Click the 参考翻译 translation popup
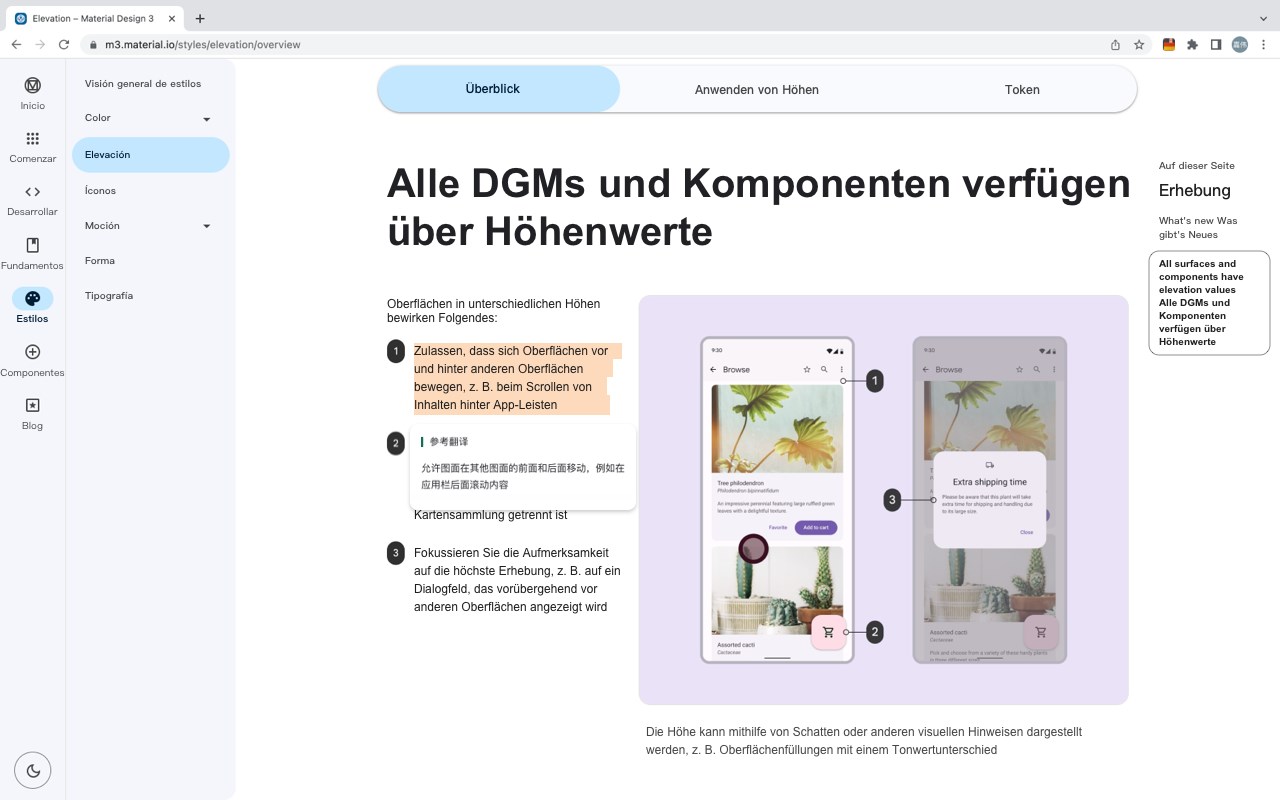The image size is (1280, 800). coord(523,467)
